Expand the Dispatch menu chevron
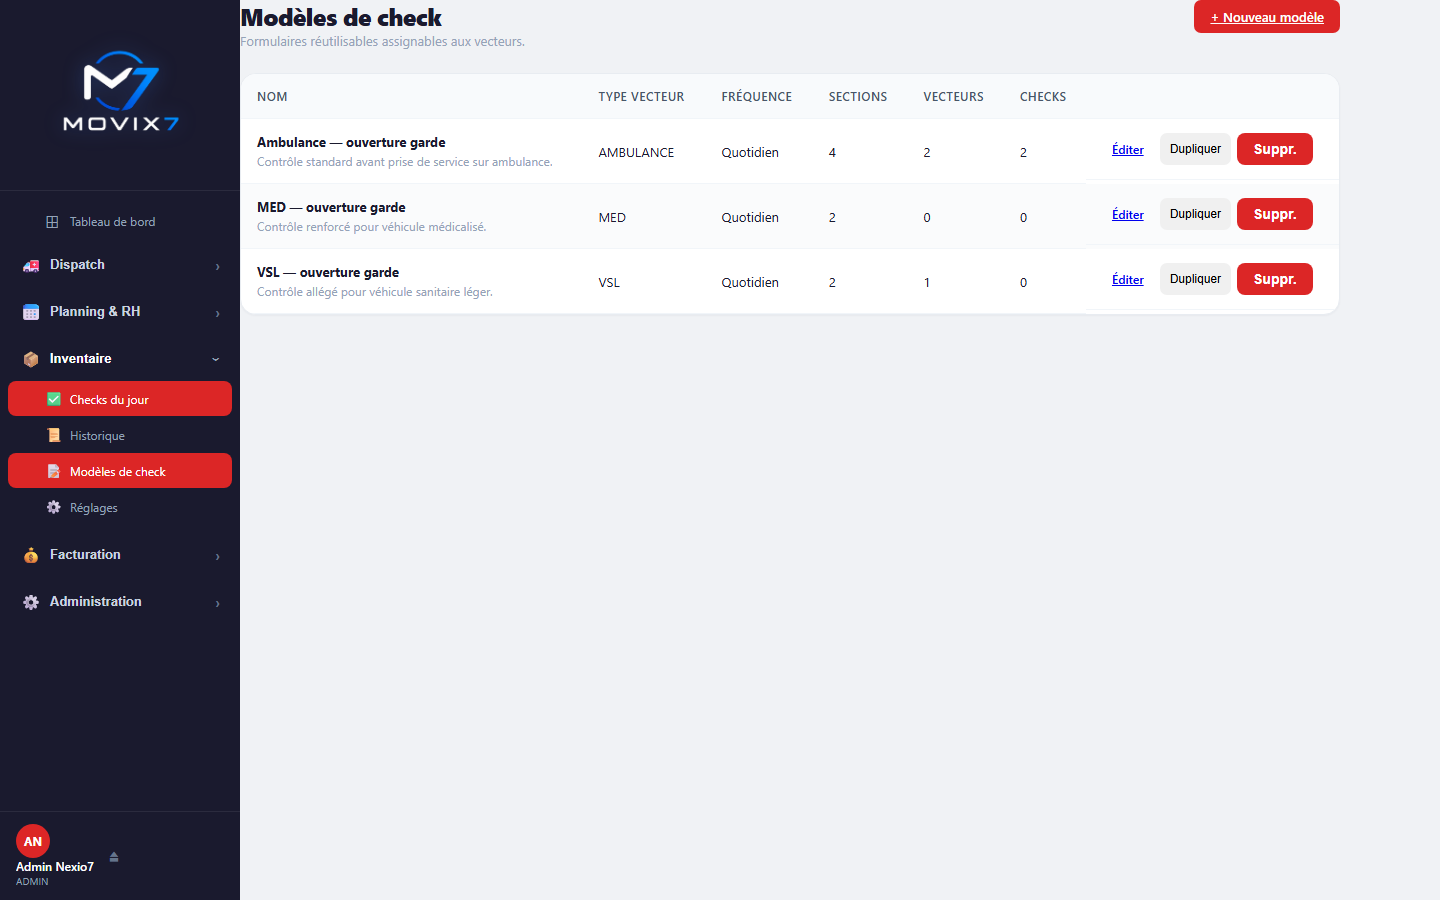1440x900 pixels. pyautogui.click(x=217, y=266)
